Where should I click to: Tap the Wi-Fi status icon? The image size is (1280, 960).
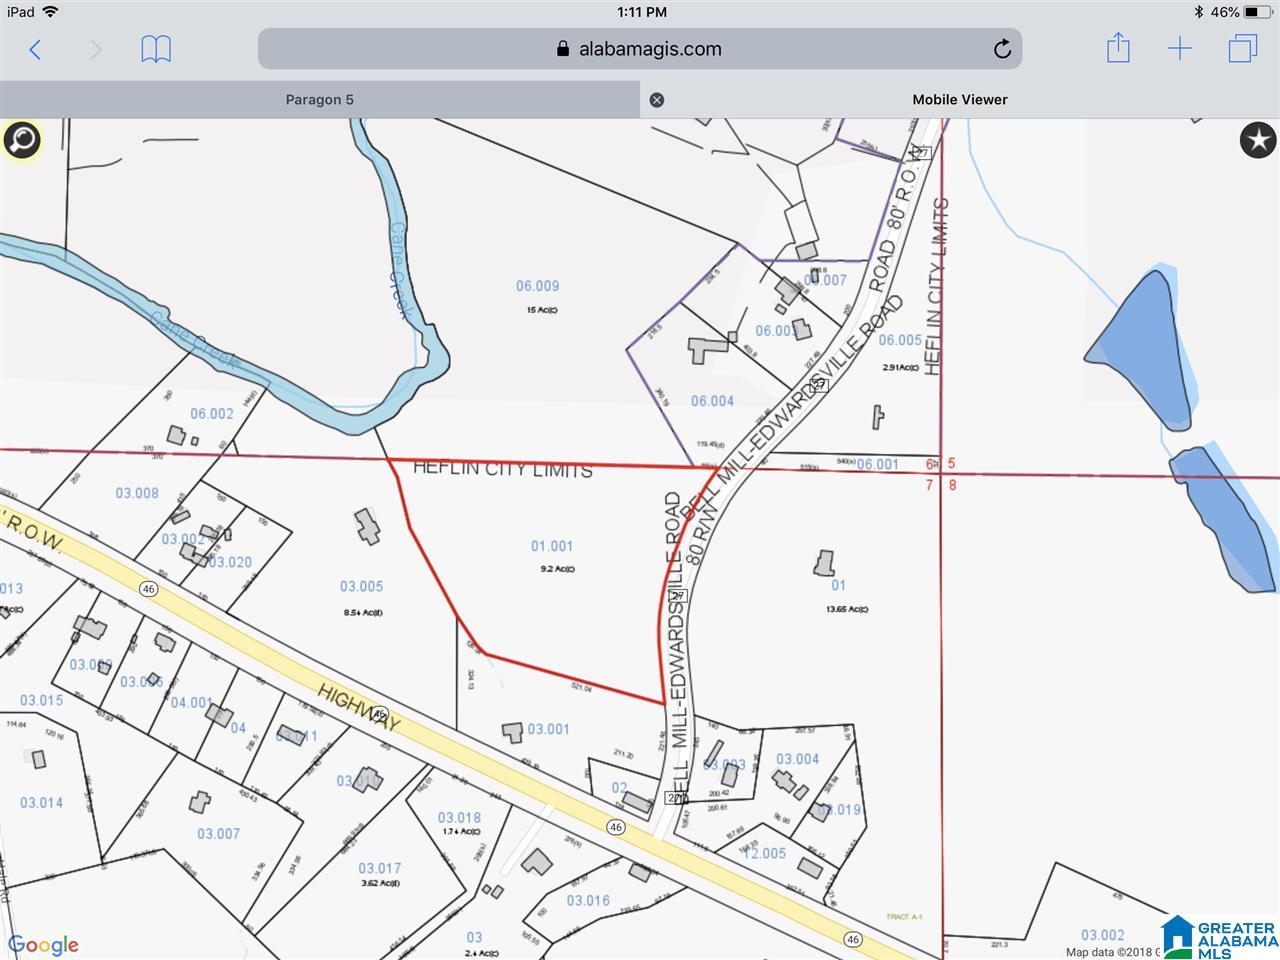(x=50, y=12)
